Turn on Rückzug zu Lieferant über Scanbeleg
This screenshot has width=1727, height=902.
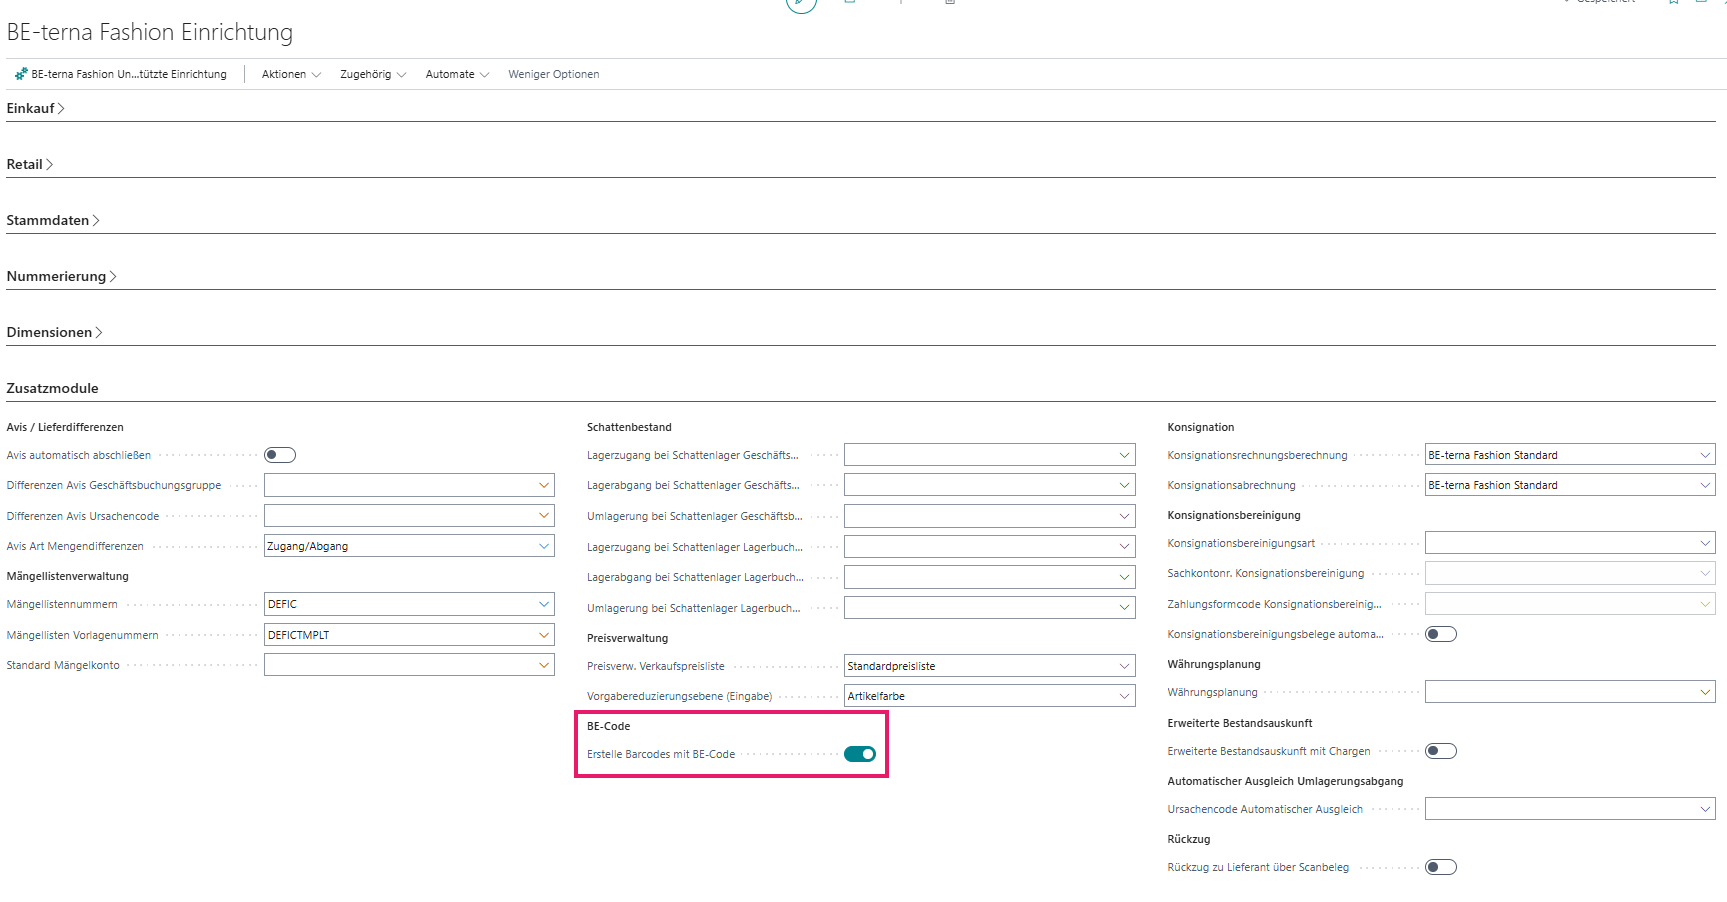pyautogui.click(x=1440, y=867)
